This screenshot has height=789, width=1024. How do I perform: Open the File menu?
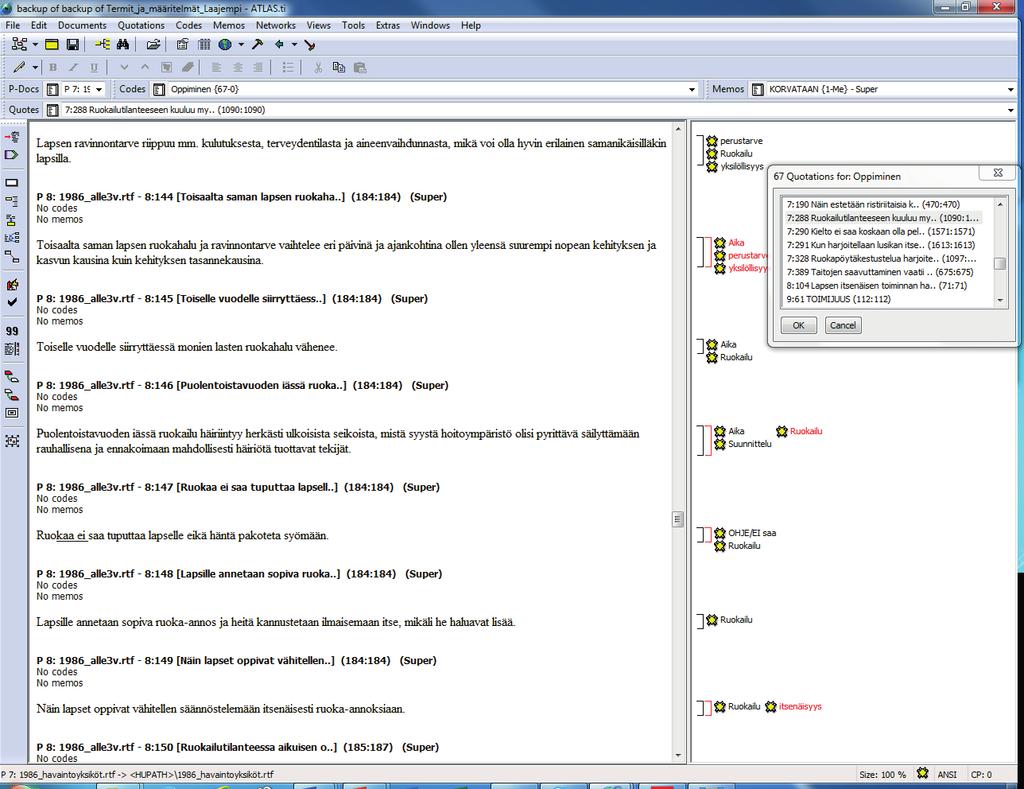(x=12, y=25)
